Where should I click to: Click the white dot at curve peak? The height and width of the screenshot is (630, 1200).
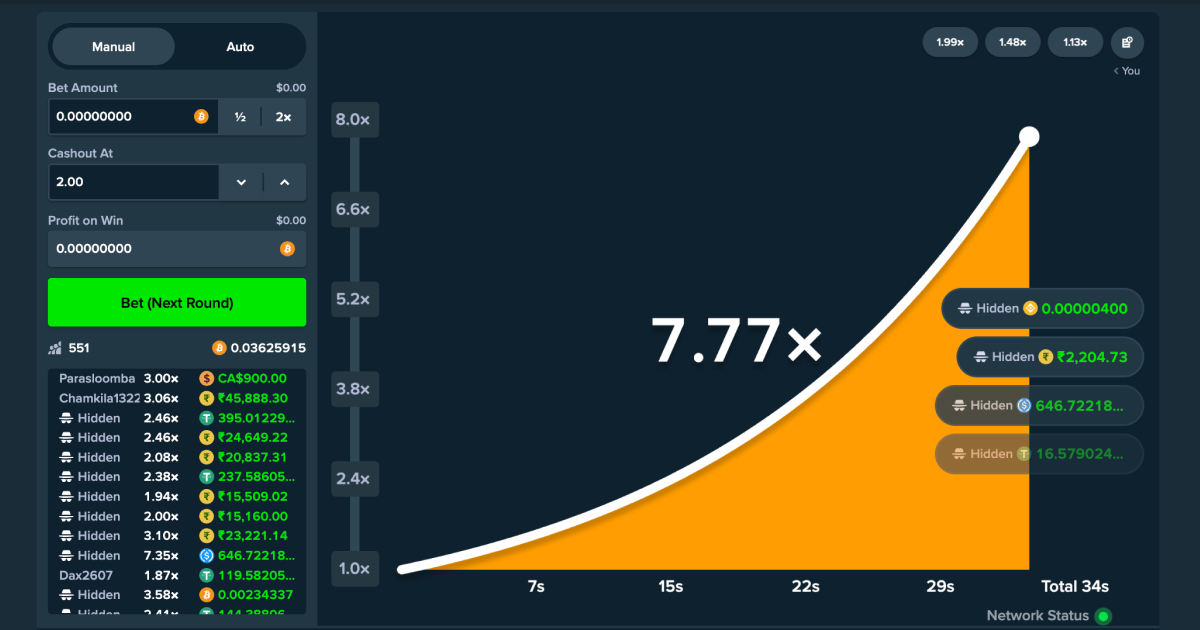(x=1029, y=137)
